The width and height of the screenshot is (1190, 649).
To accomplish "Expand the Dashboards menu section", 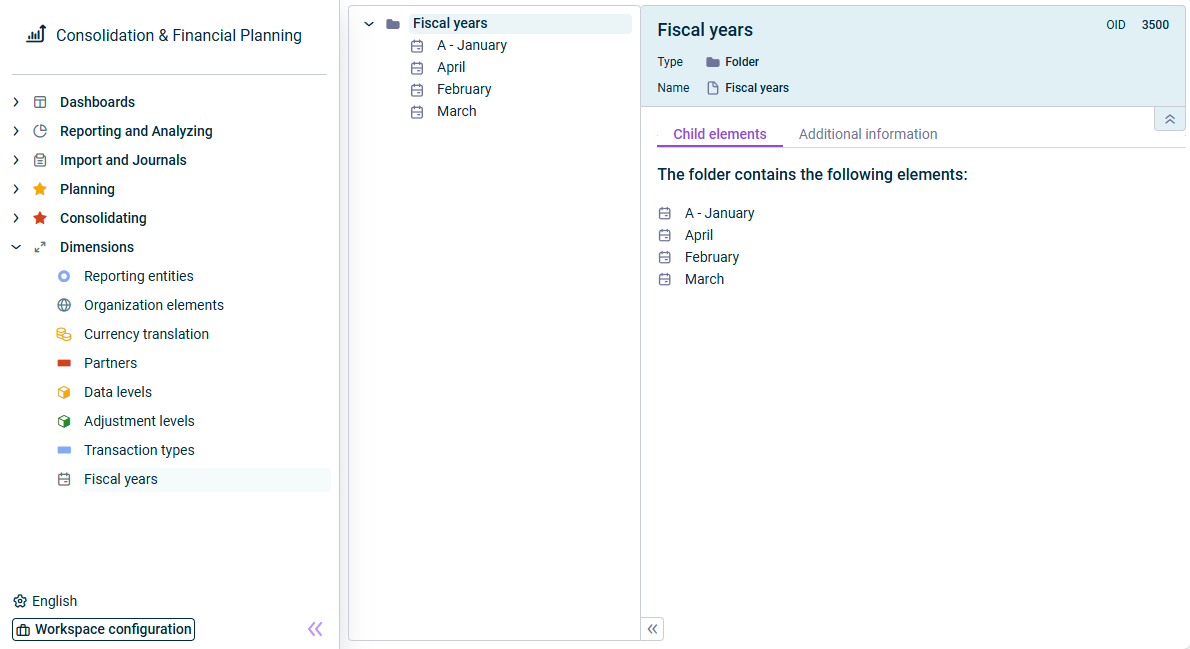I will (16, 102).
